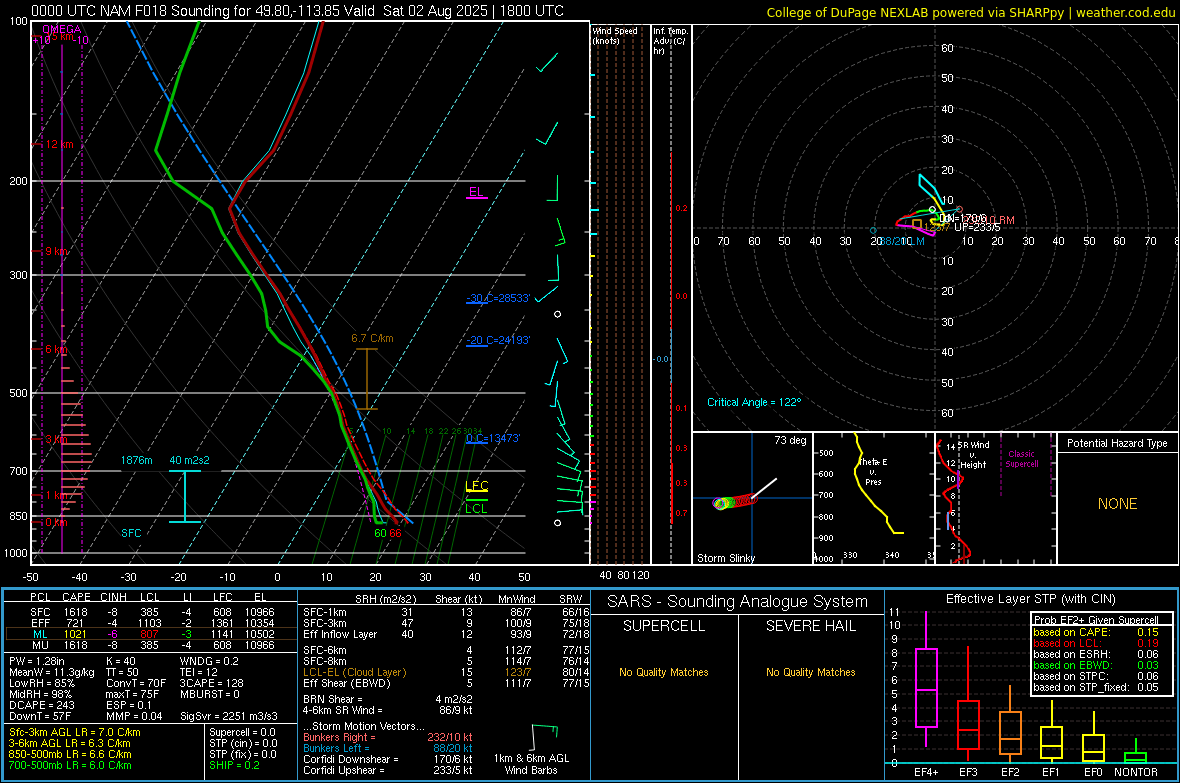Image resolution: width=1180 pixels, height=783 pixels.
Task: Click No Quality Matches under SUPERCELL
Action: click(x=664, y=672)
